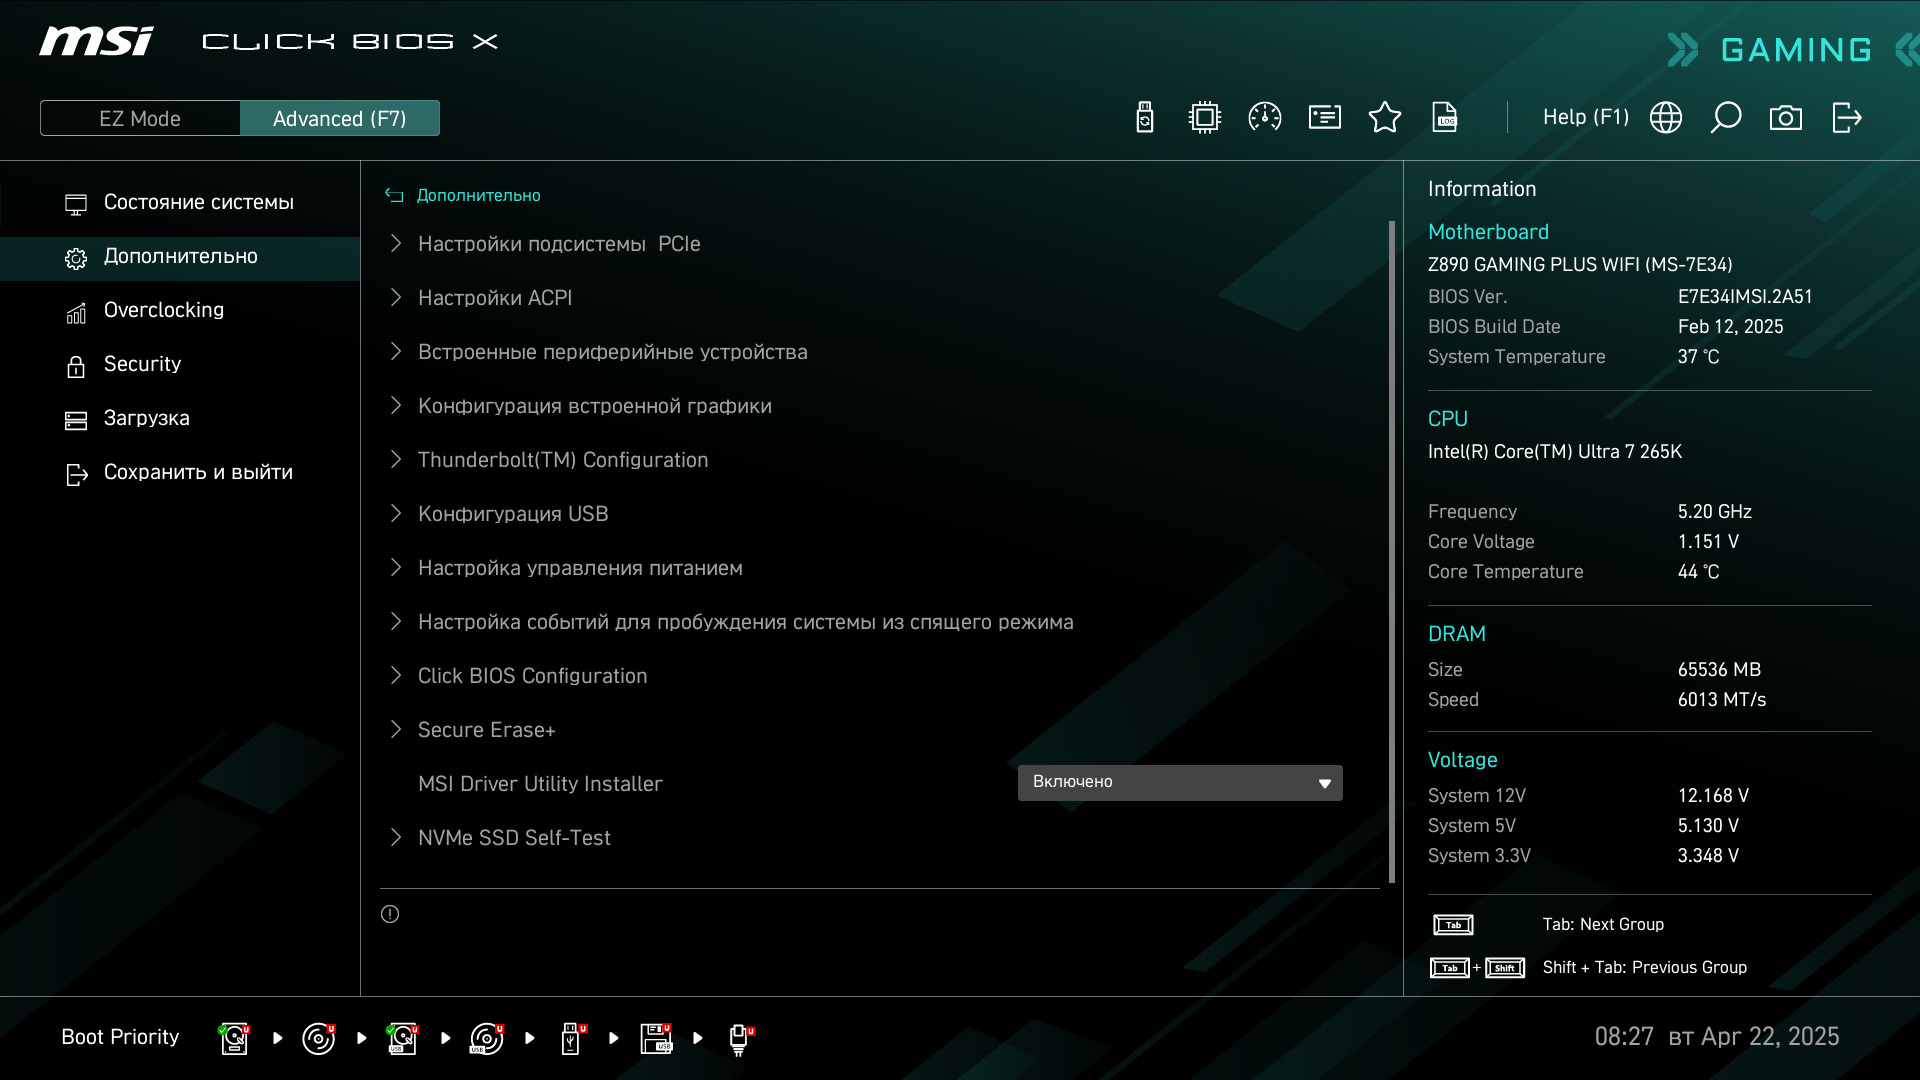Open Security section
This screenshot has width=1920, height=1080.
pyautogui.click(x=180, y=365)
